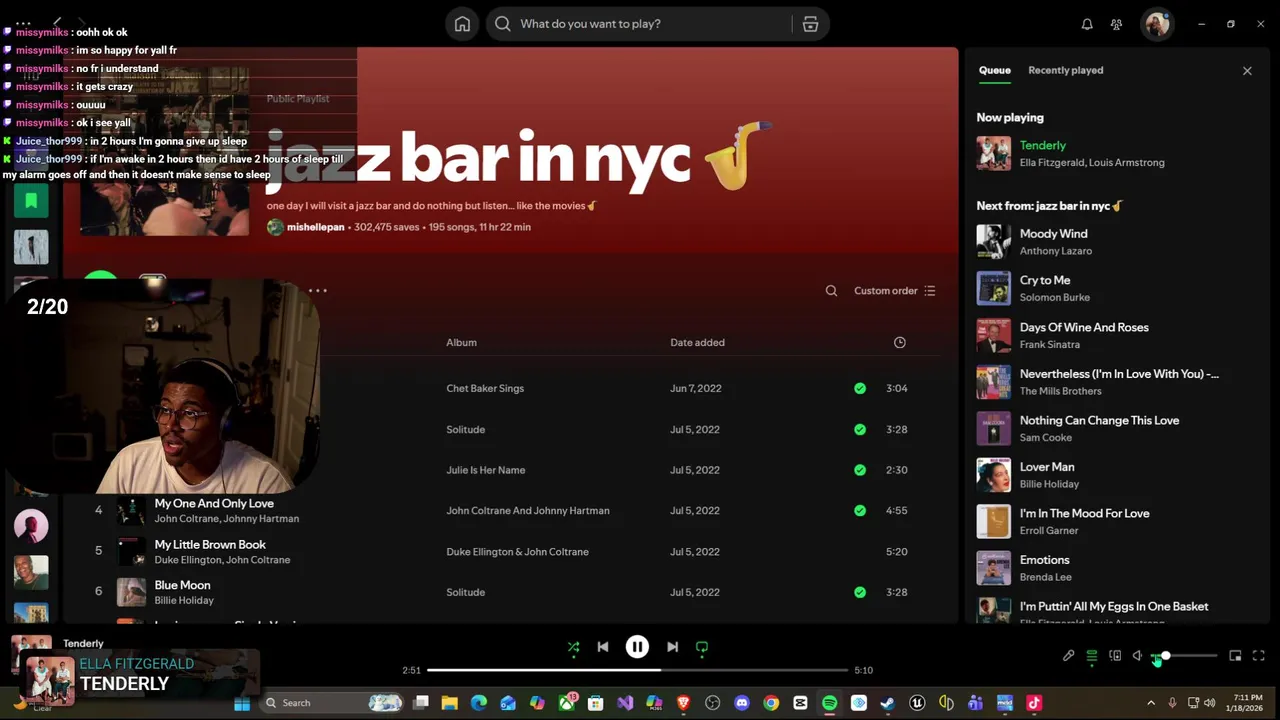The height and width of the screenshot is (720, 1280).
Task: Open Tenderly in Now playing
Action: 1042,146
